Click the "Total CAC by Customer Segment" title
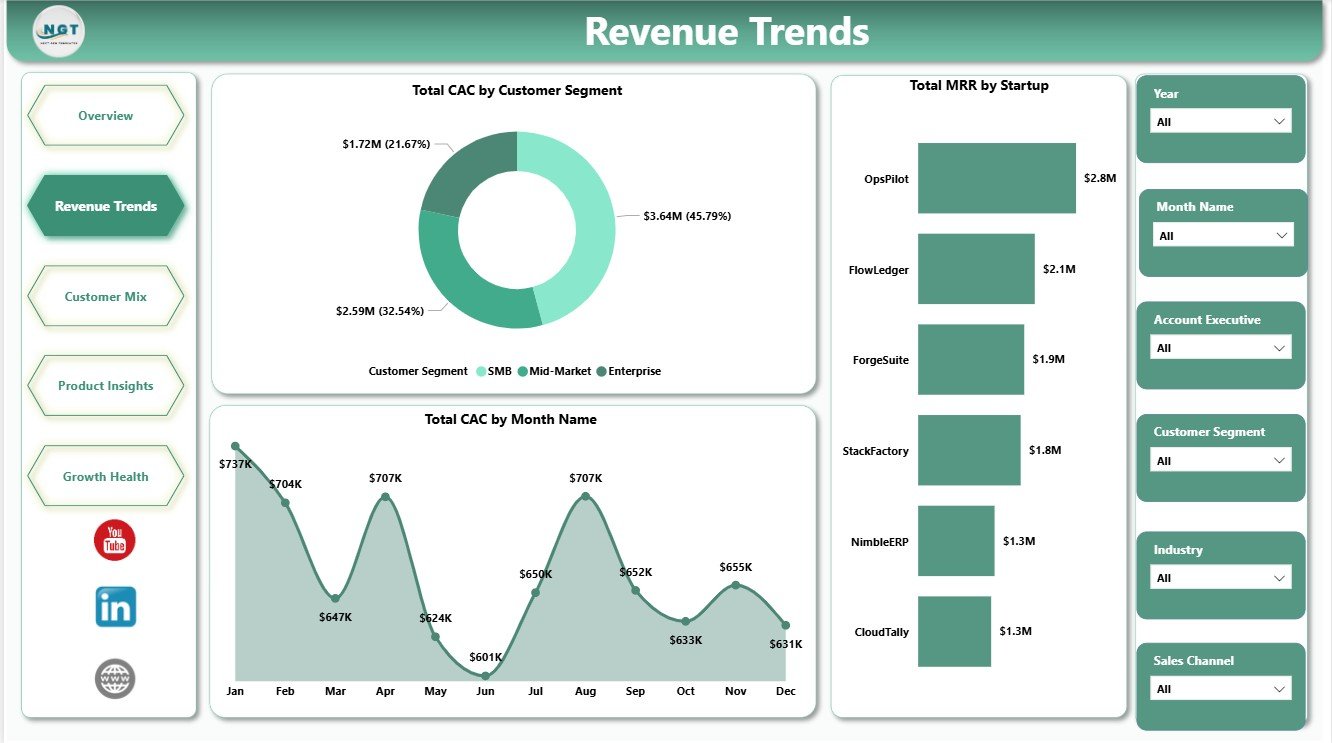 [517, 90]
